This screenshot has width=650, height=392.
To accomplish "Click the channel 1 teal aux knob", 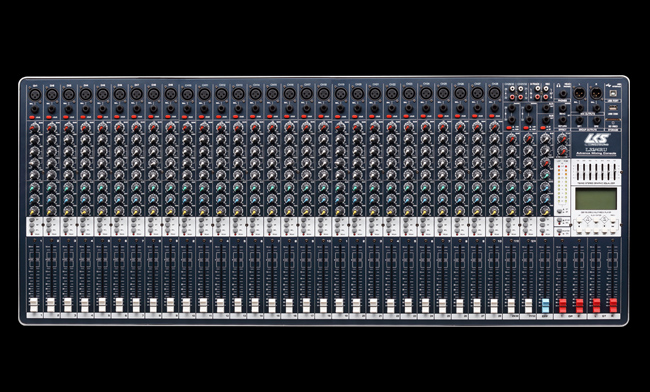I will click(x=34, y=188).
